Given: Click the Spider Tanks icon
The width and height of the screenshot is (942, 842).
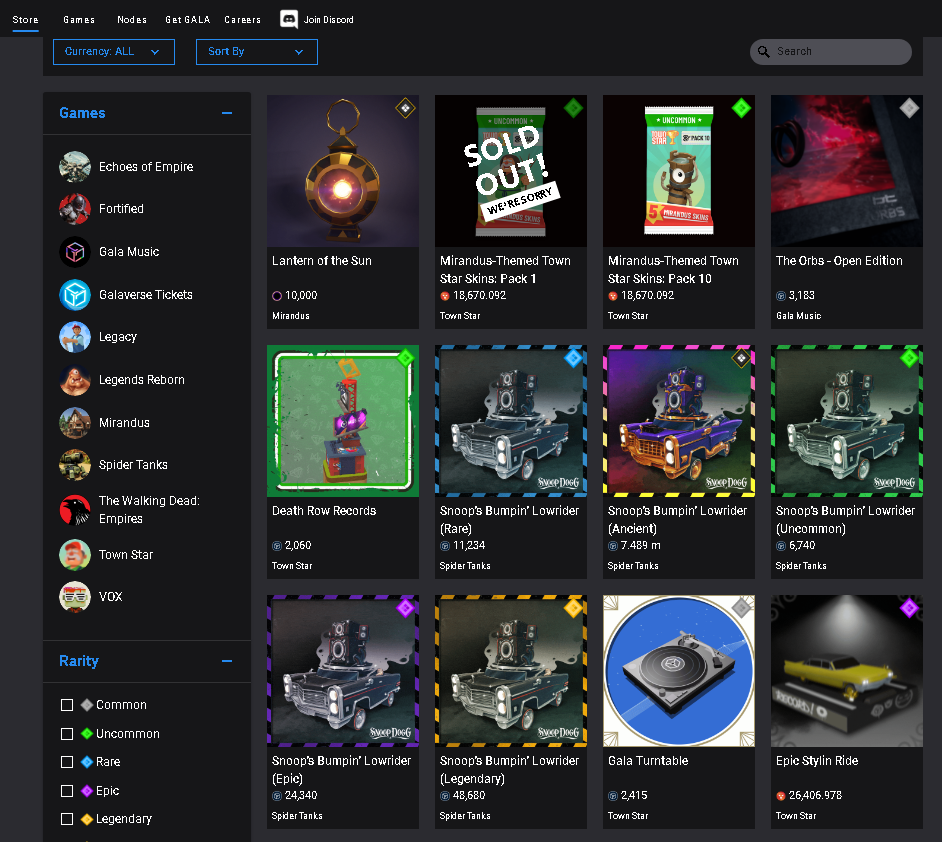Looking at the screenshot, I should tap(75, 465).
